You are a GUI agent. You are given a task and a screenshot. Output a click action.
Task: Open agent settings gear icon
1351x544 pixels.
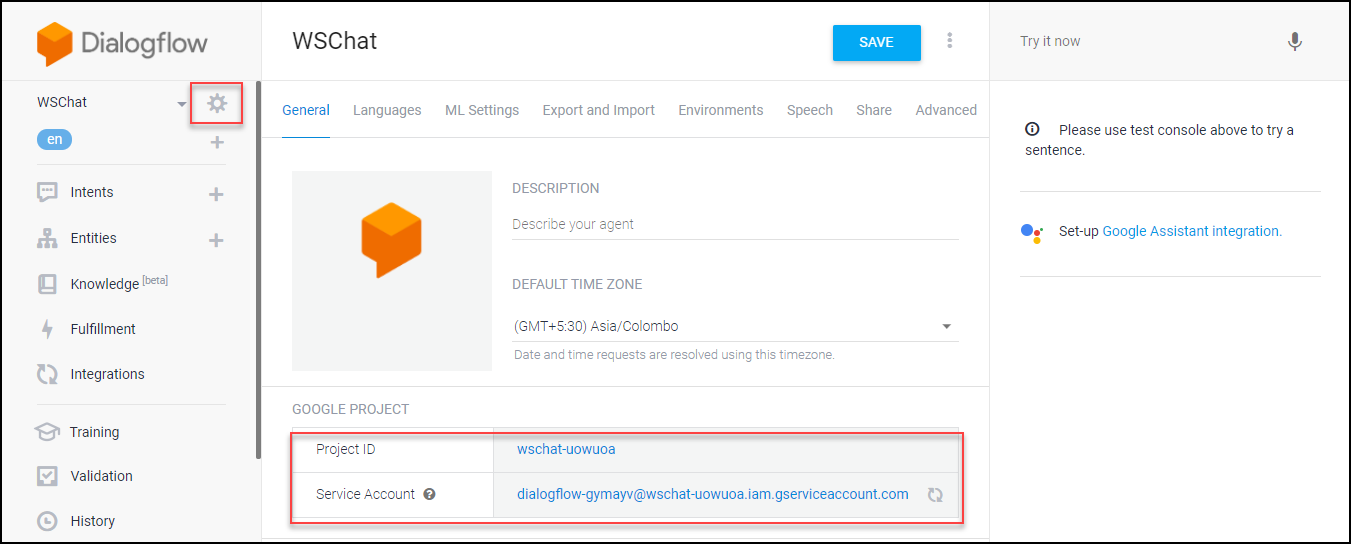[x=217, y=103]
